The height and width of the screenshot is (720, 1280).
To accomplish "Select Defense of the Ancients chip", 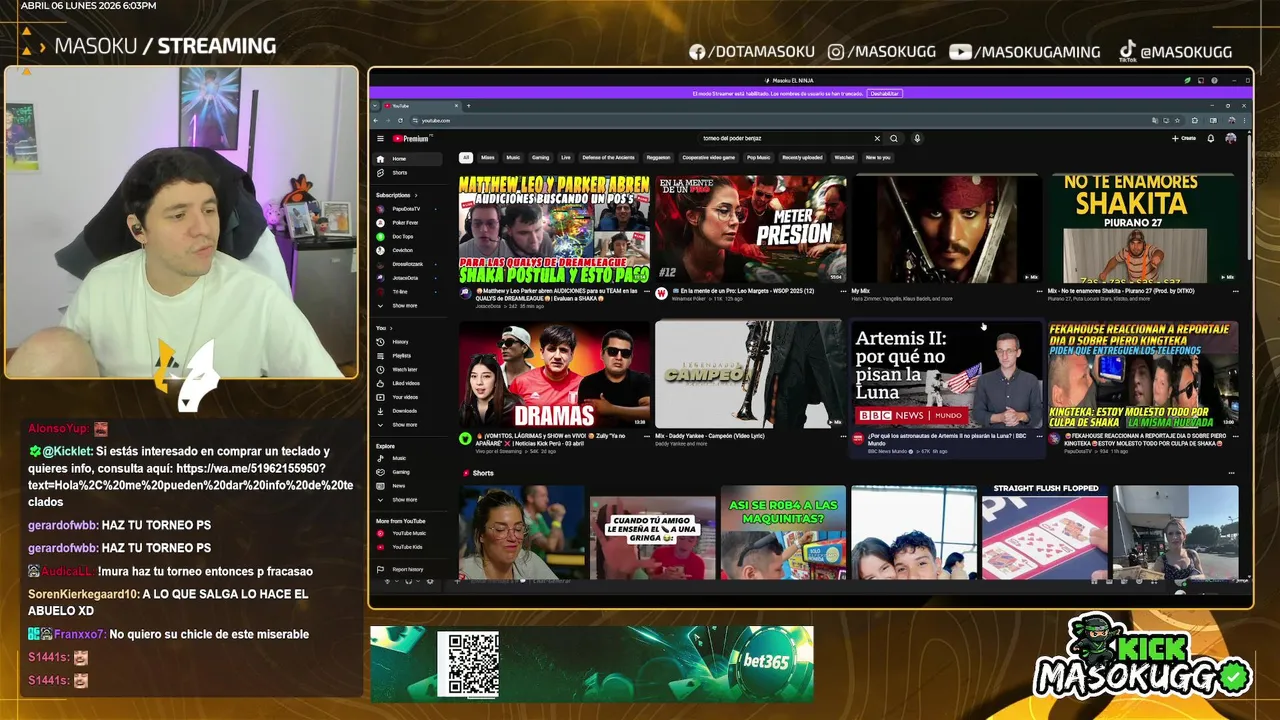I will (x=608, y=157).
